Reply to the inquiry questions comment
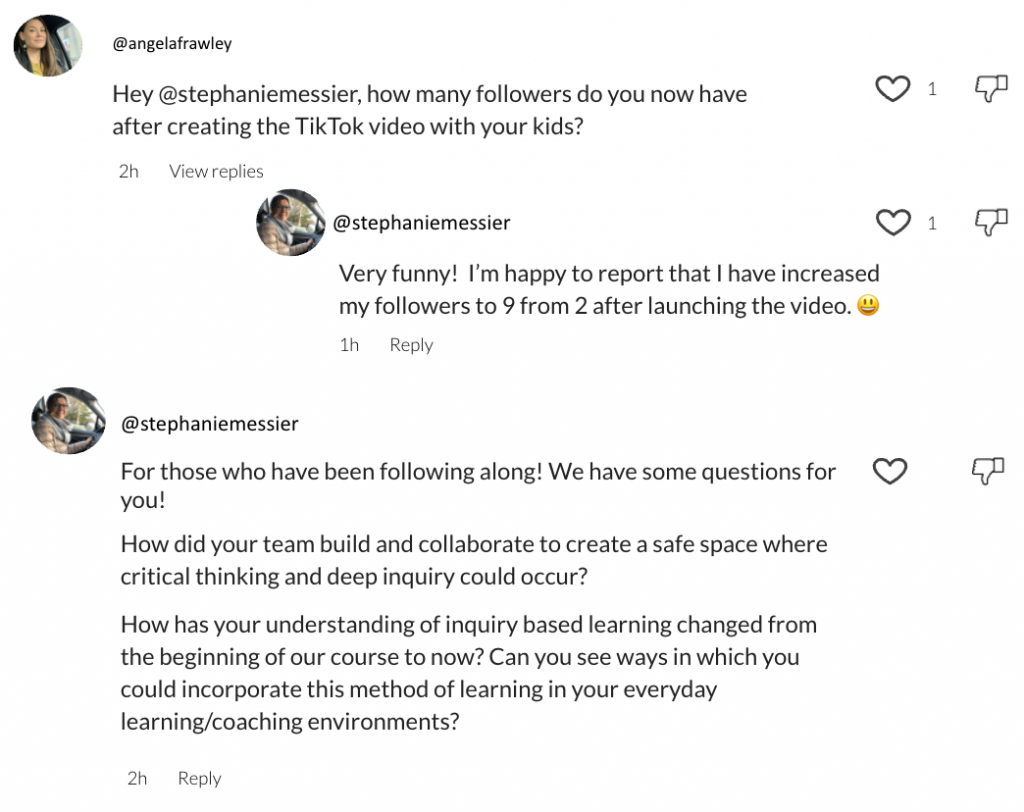This screenshot has width=1024, height=812. pyautogui.click(x=199, y=778)
